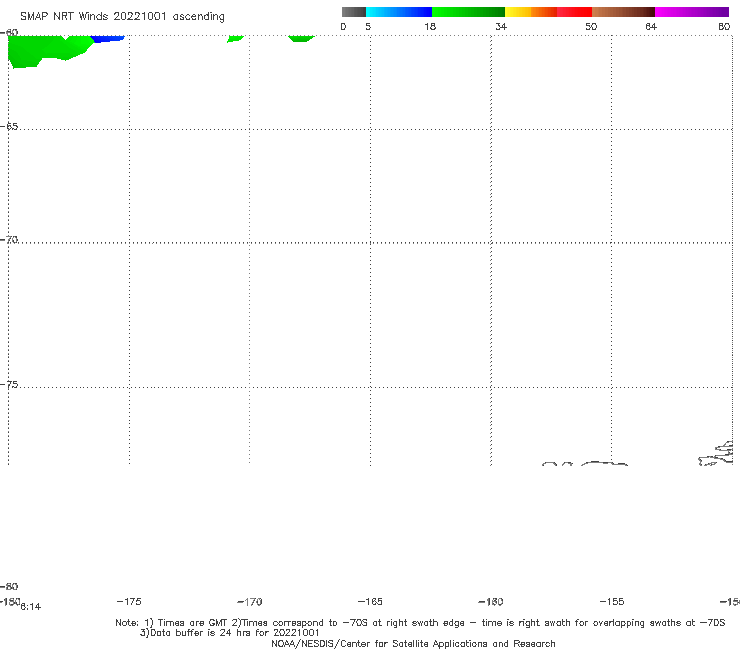This screenshot has width=740, height=650.
Task: Click the color bar label 5
Action: tap(368, 26)
